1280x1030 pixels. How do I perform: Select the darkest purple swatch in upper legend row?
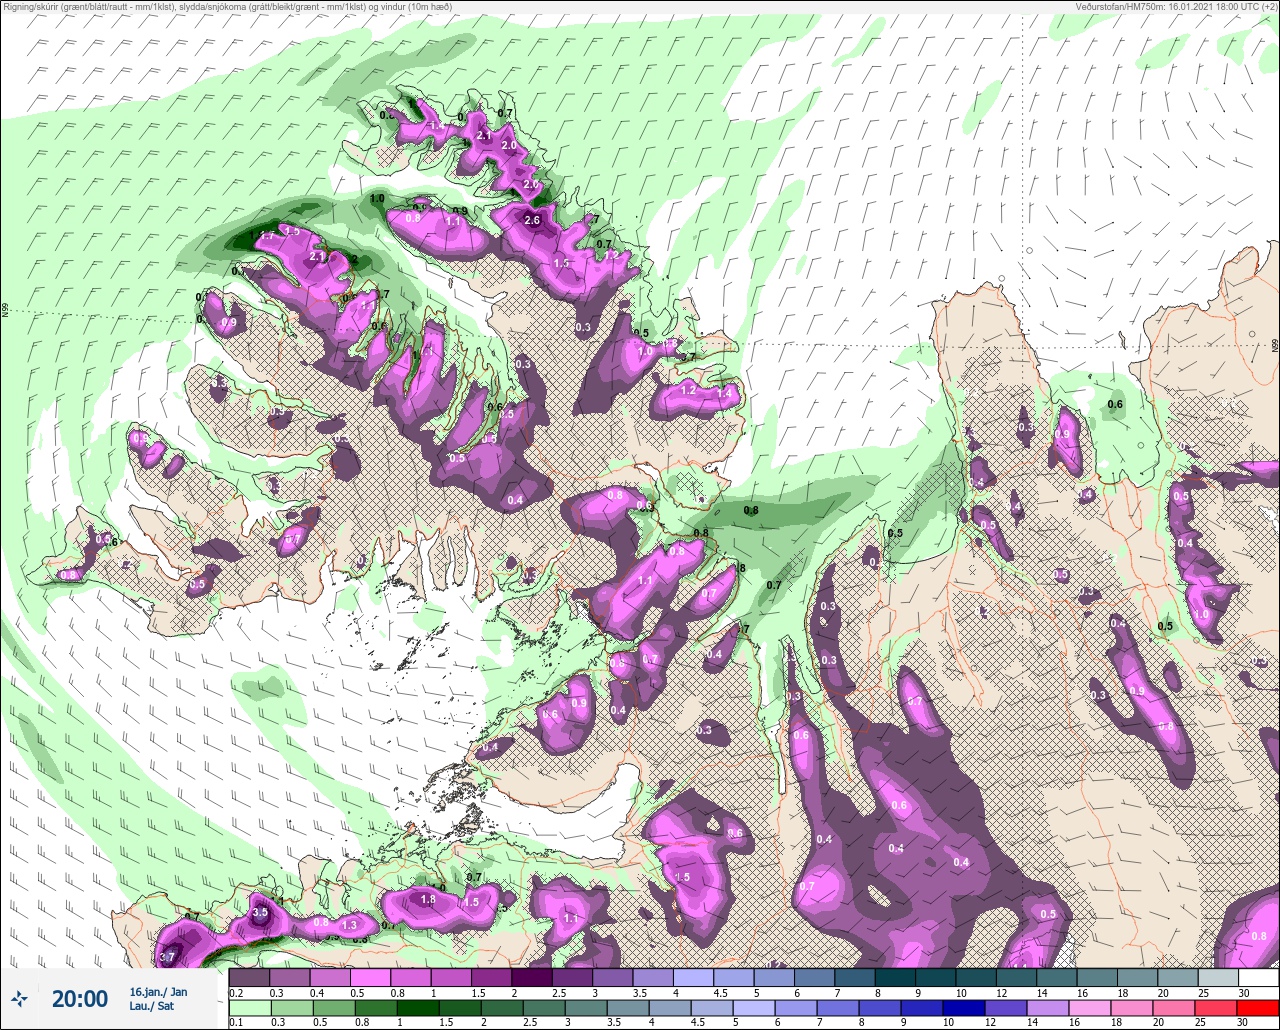click(531, 977)
